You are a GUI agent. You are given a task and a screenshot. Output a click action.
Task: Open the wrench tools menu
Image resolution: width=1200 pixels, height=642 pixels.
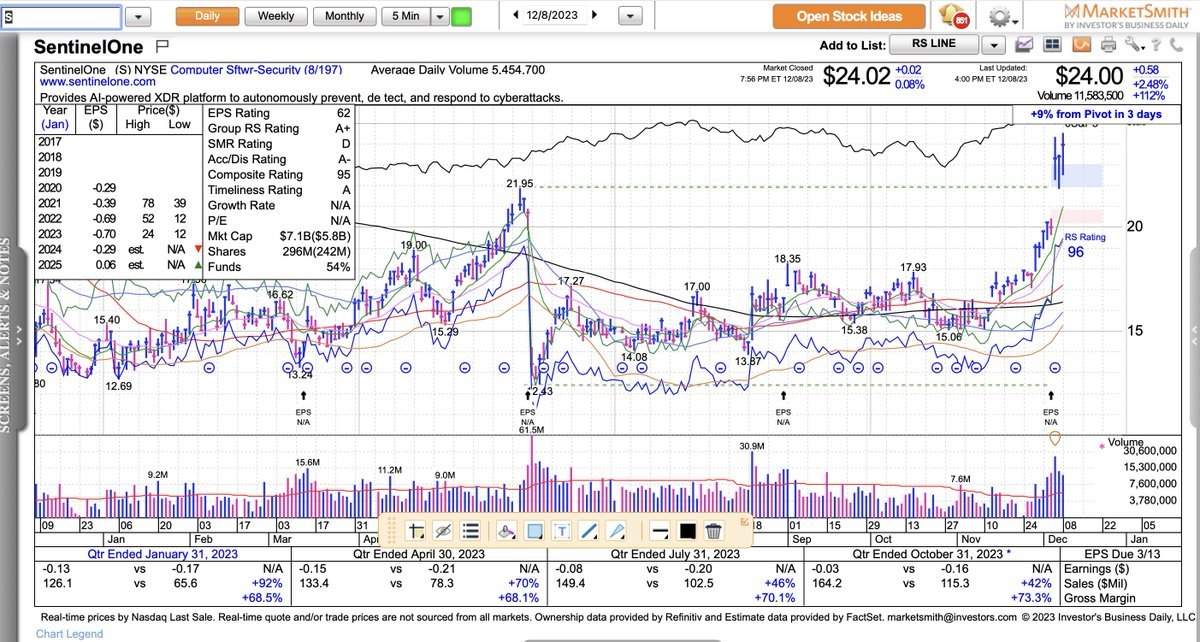tap(1132, 44)
